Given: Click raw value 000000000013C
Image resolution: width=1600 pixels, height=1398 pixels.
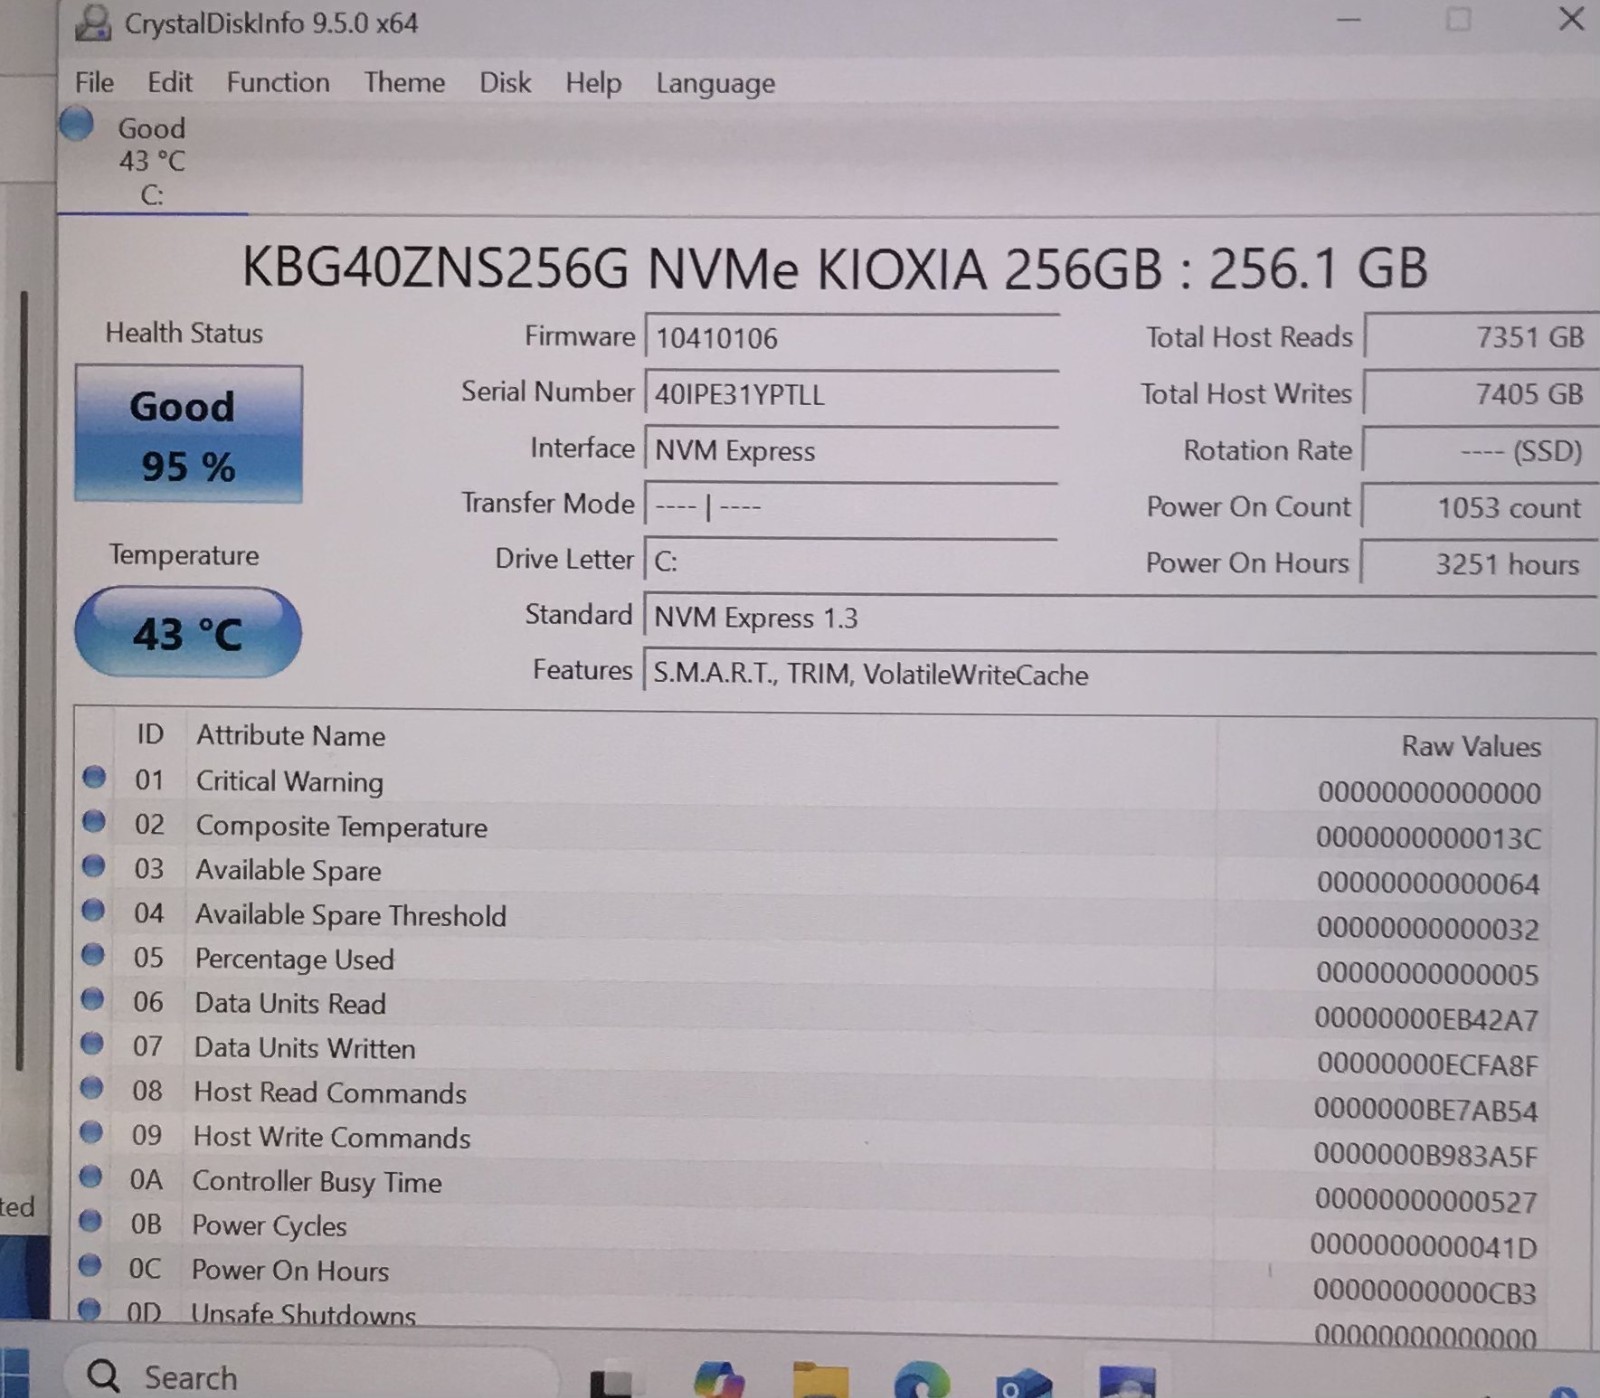Looking at the screenshot, I should [x=1428, y=838].
